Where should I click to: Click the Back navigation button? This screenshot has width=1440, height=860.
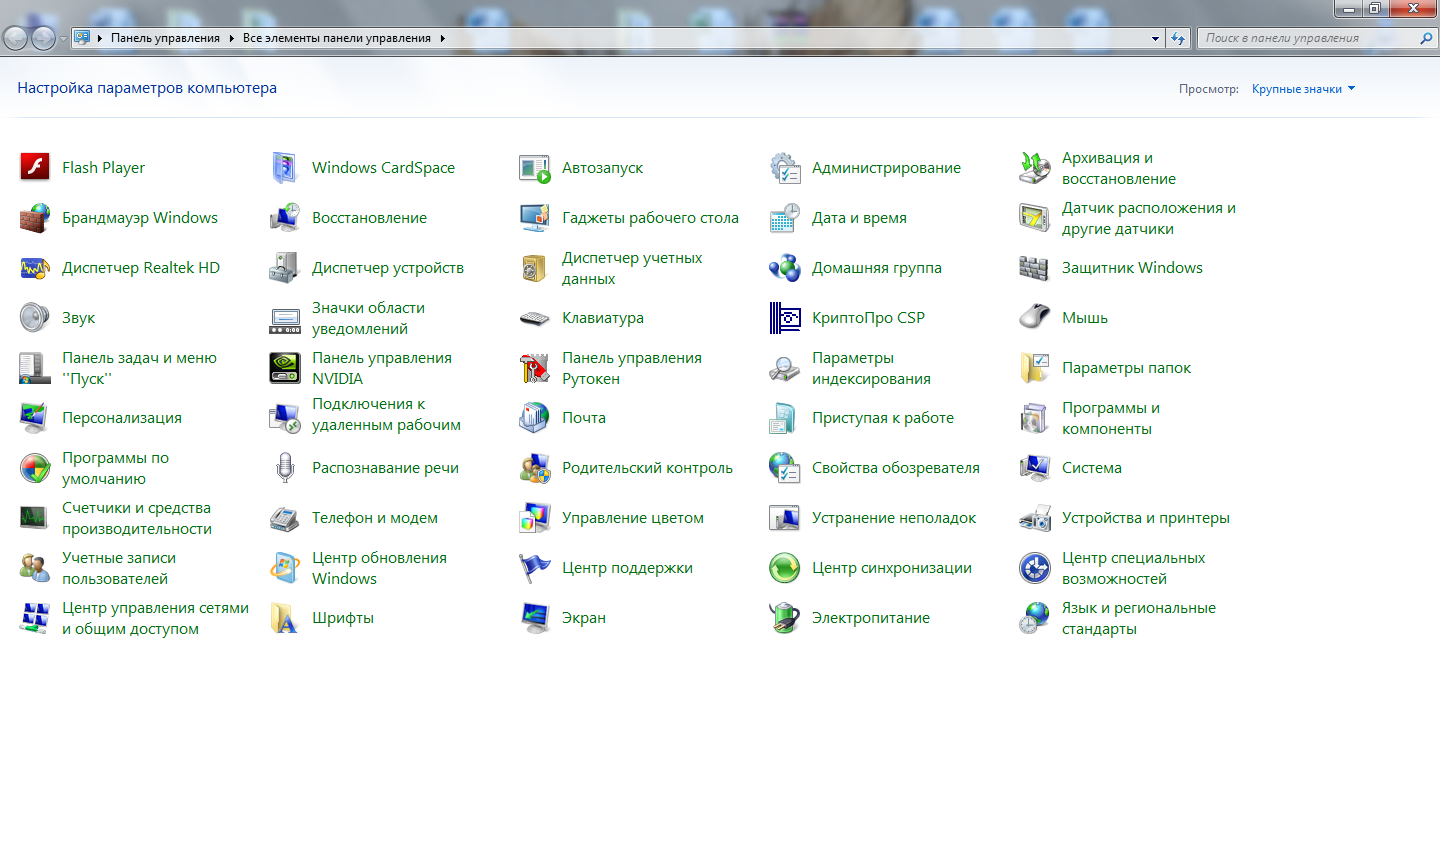(15, 38)
